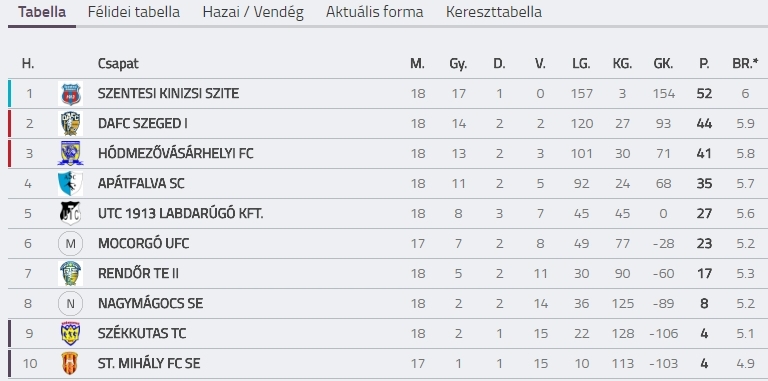Click the Székkutas TC team badge

click(x=70, y=333)
